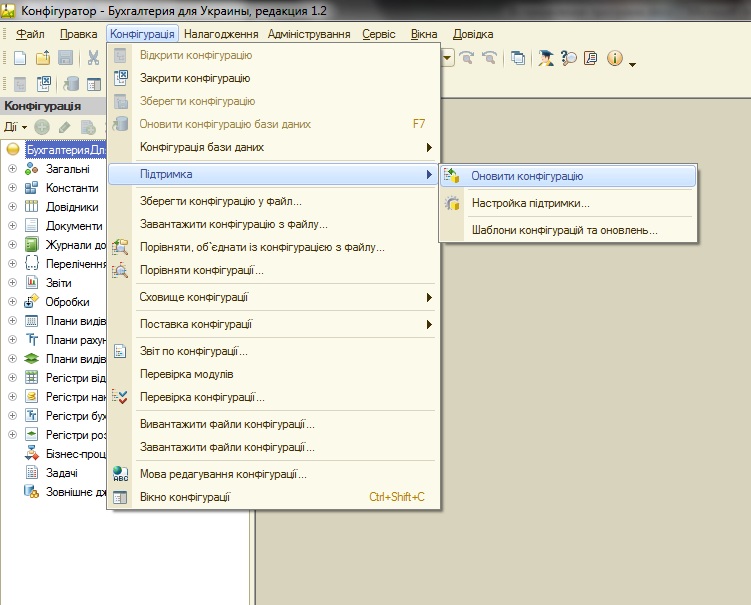Click the pencil edit icon in Конфігурація panel
Screen dimensions: 751x605
click(x=64, y=127)
